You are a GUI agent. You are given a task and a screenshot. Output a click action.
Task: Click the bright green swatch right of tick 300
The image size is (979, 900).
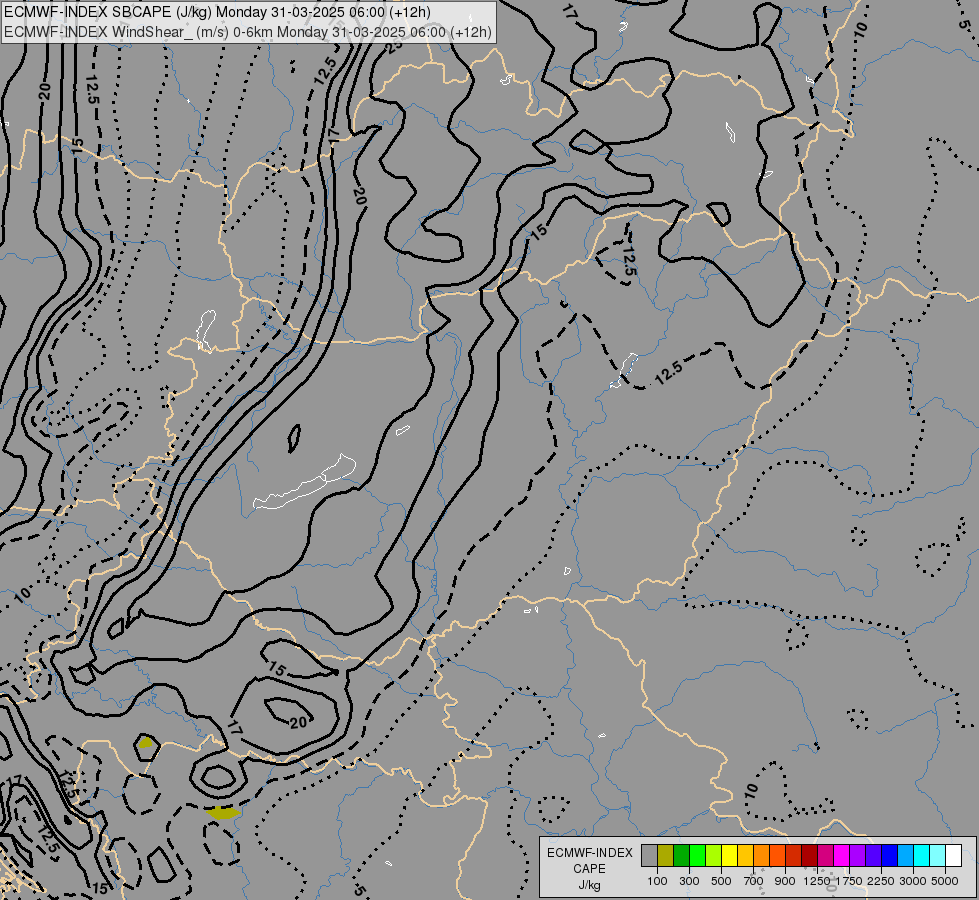[x=697, y=856]
